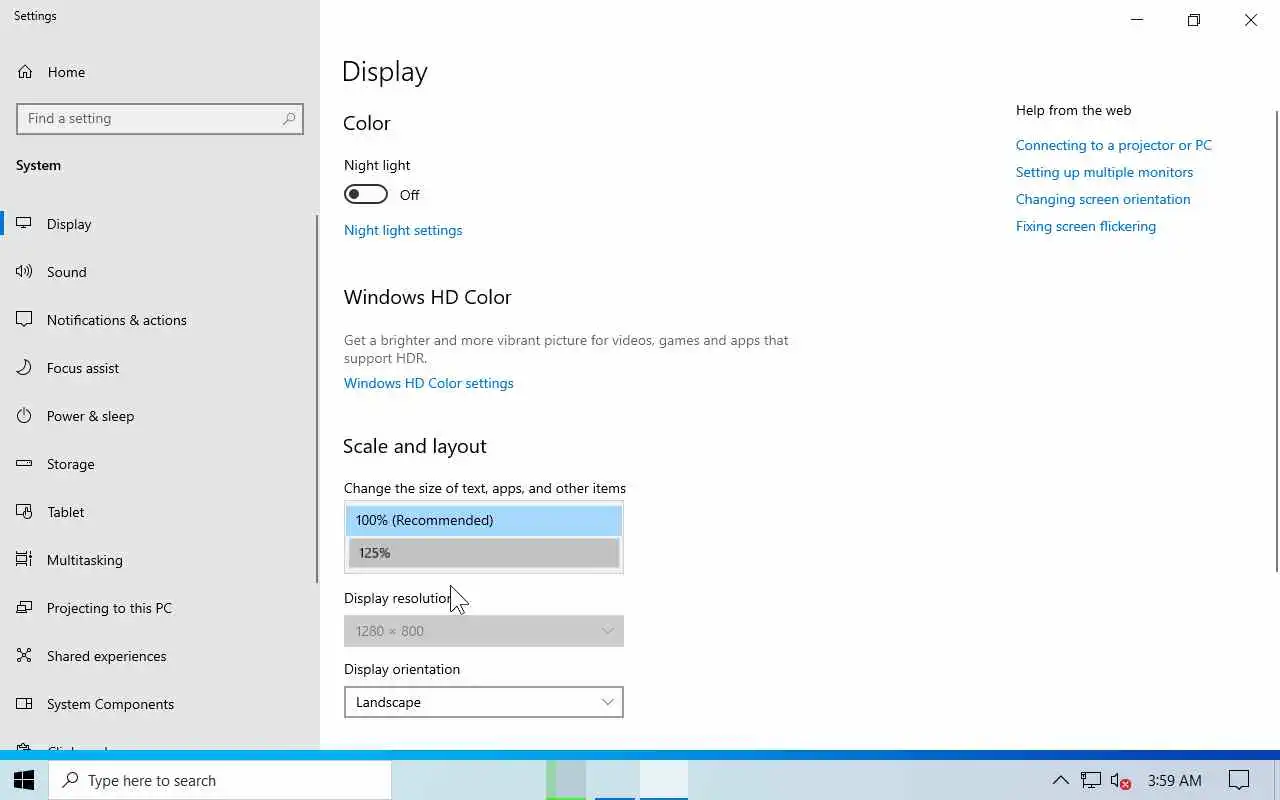Click the 3:59 AM taskbar clock
Image resolution: width=1280 pixels, height=800 pixels.
1175,780
